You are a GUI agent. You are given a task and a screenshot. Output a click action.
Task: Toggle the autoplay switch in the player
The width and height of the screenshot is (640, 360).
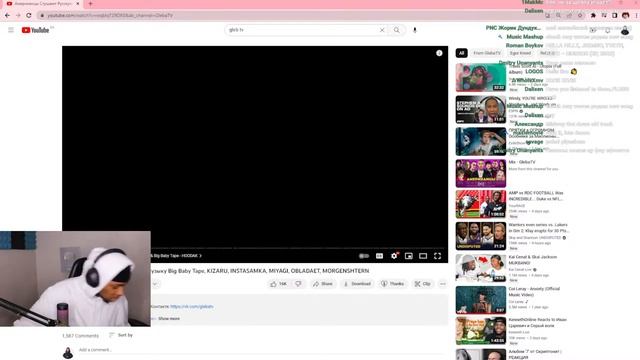(x=364, y=256)
